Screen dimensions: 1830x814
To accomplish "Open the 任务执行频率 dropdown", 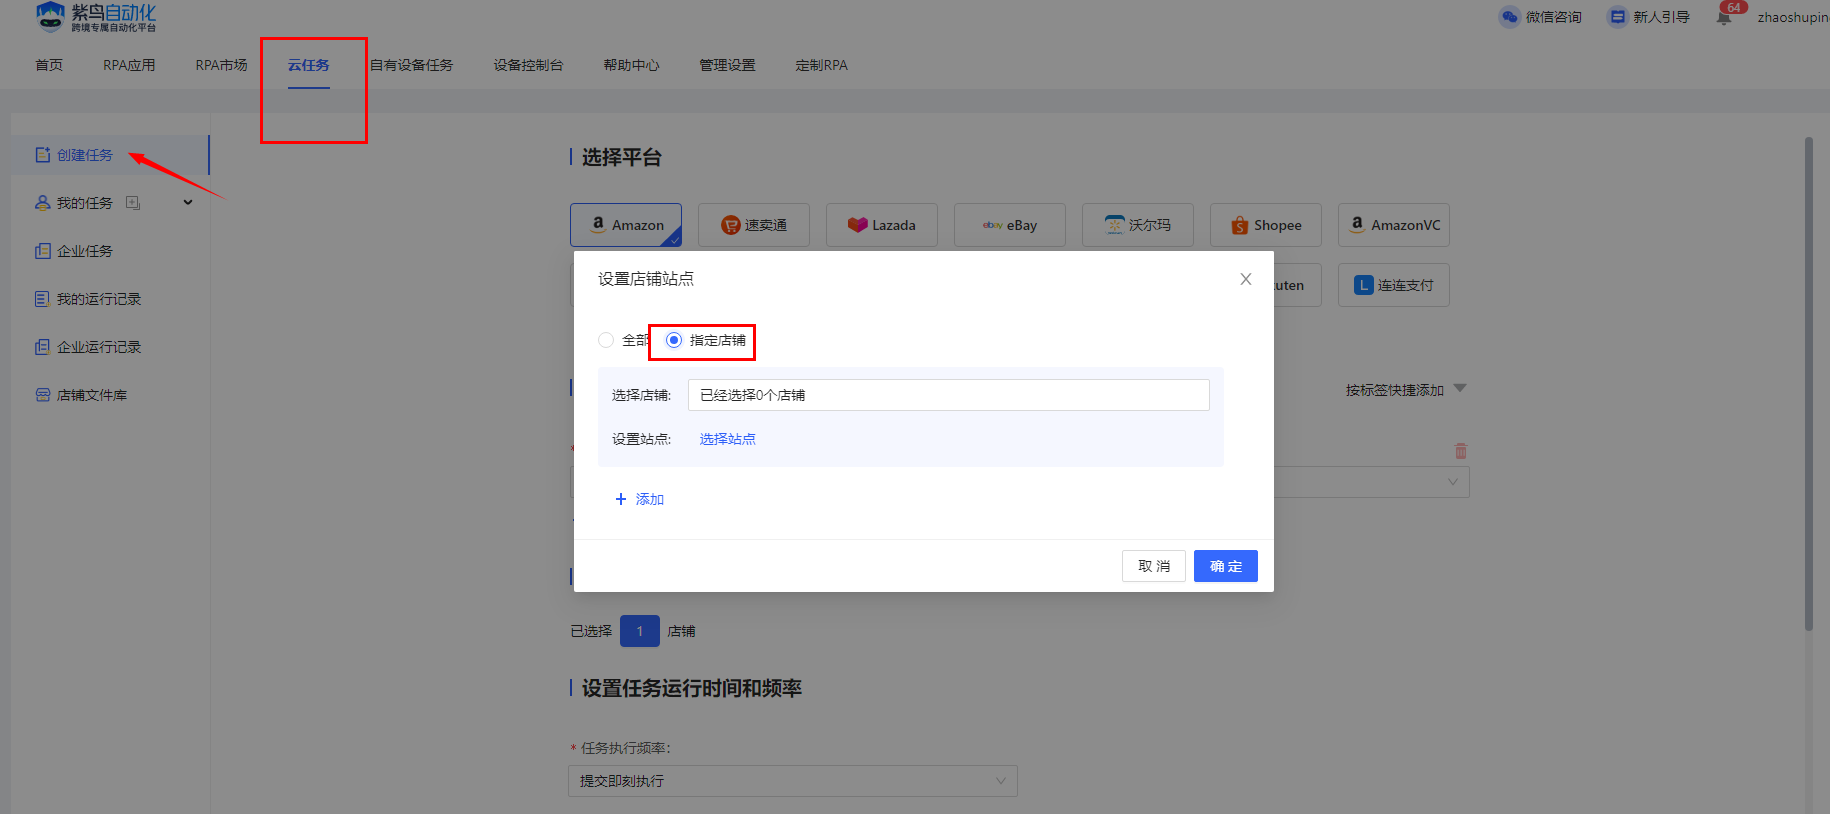I will coord(793,781).
